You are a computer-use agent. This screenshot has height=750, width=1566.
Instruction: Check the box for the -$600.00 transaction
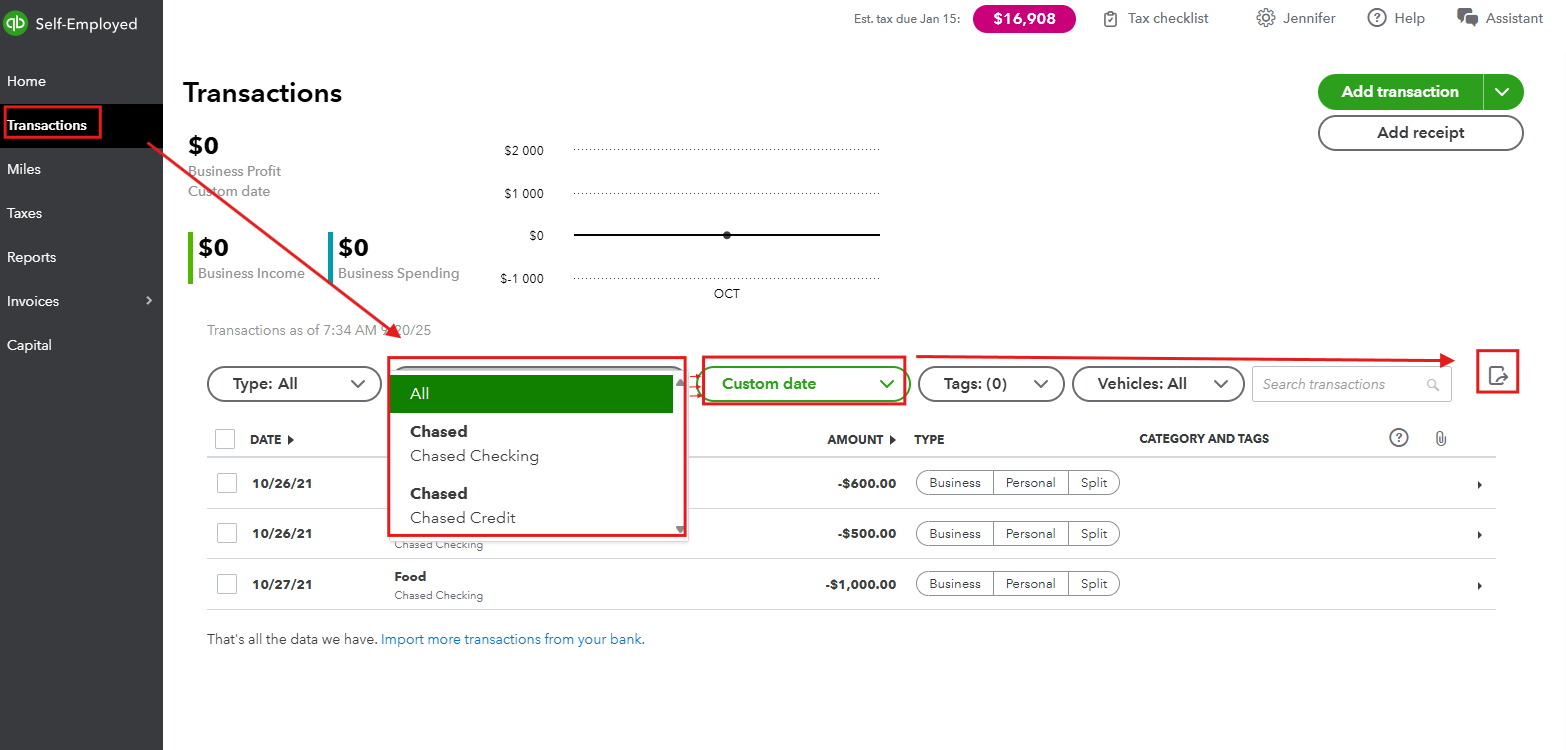(x=227, y=483)
